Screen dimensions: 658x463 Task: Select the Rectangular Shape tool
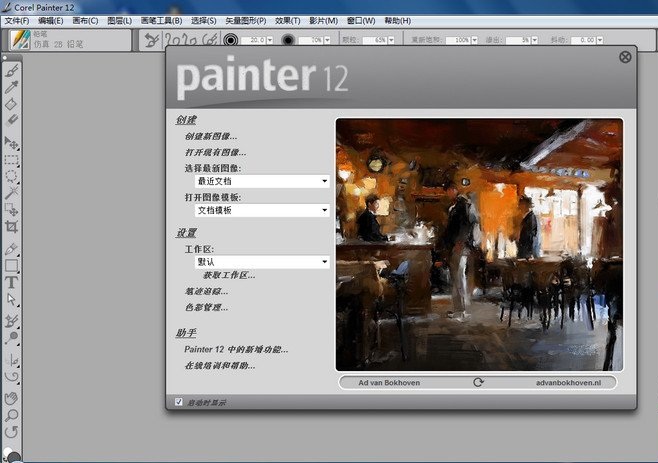tap(11, 266)
